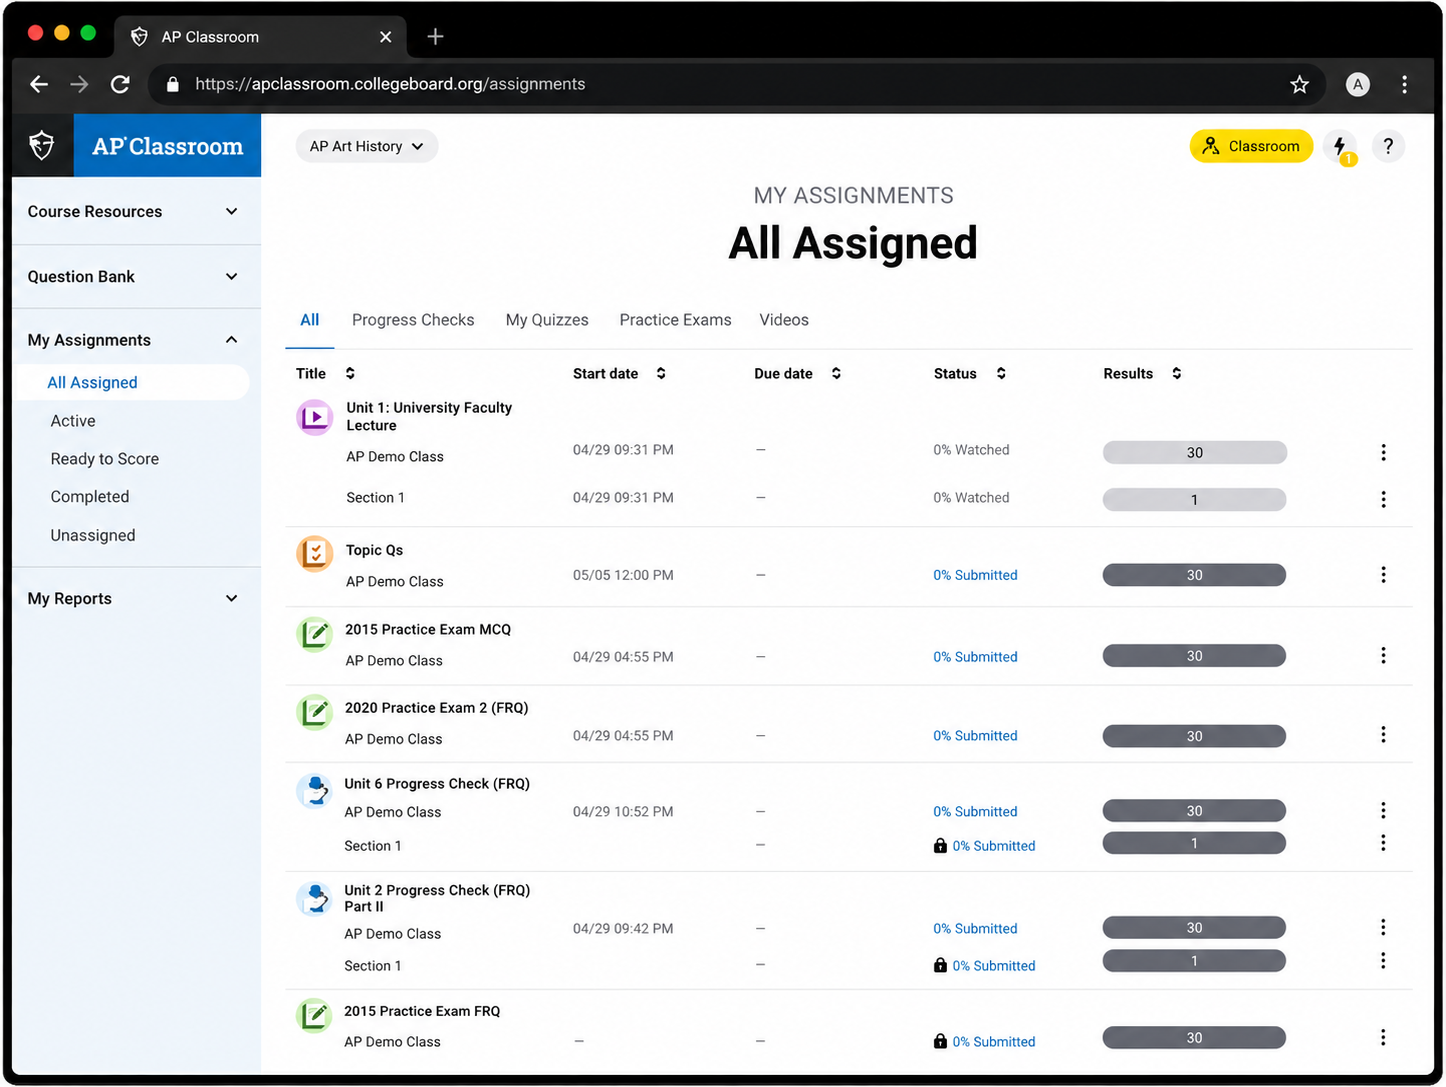Open the 2015 Practice Exam FRQ title
The width and height of the screenshot is (1446, 1087).
(x=422, y=1011)
